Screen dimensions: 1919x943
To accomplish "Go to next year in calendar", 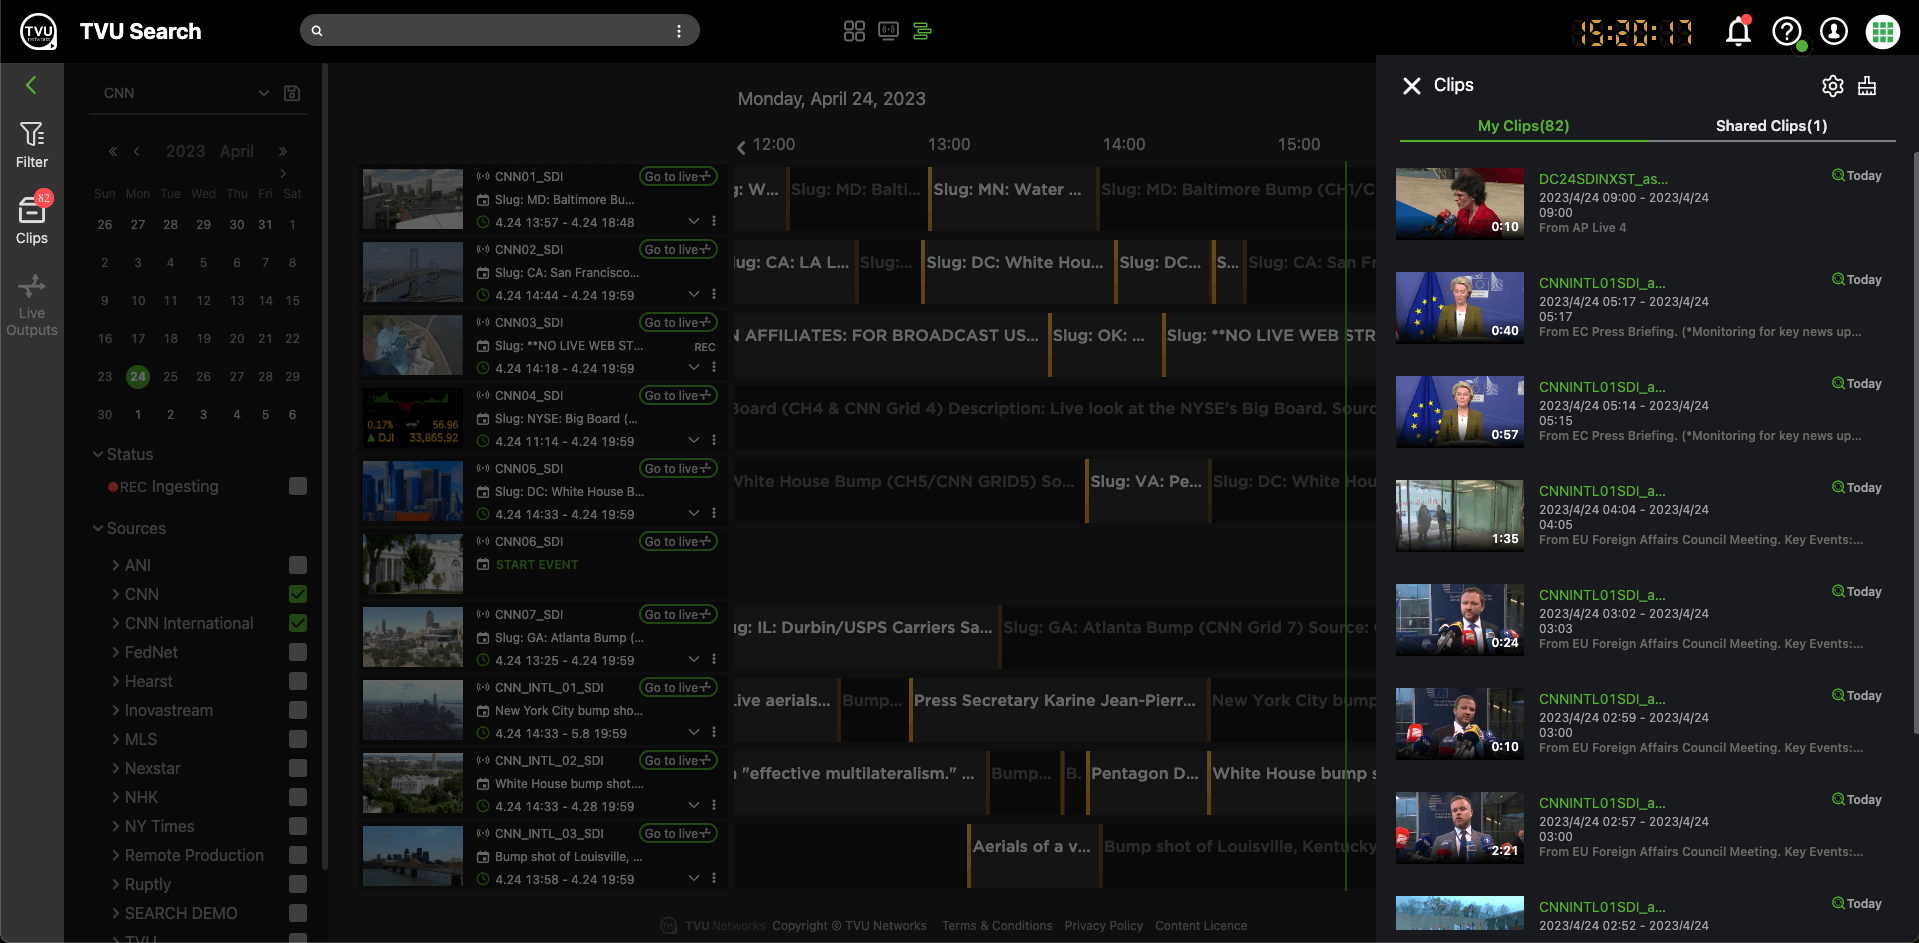I will tap(283, 152).
